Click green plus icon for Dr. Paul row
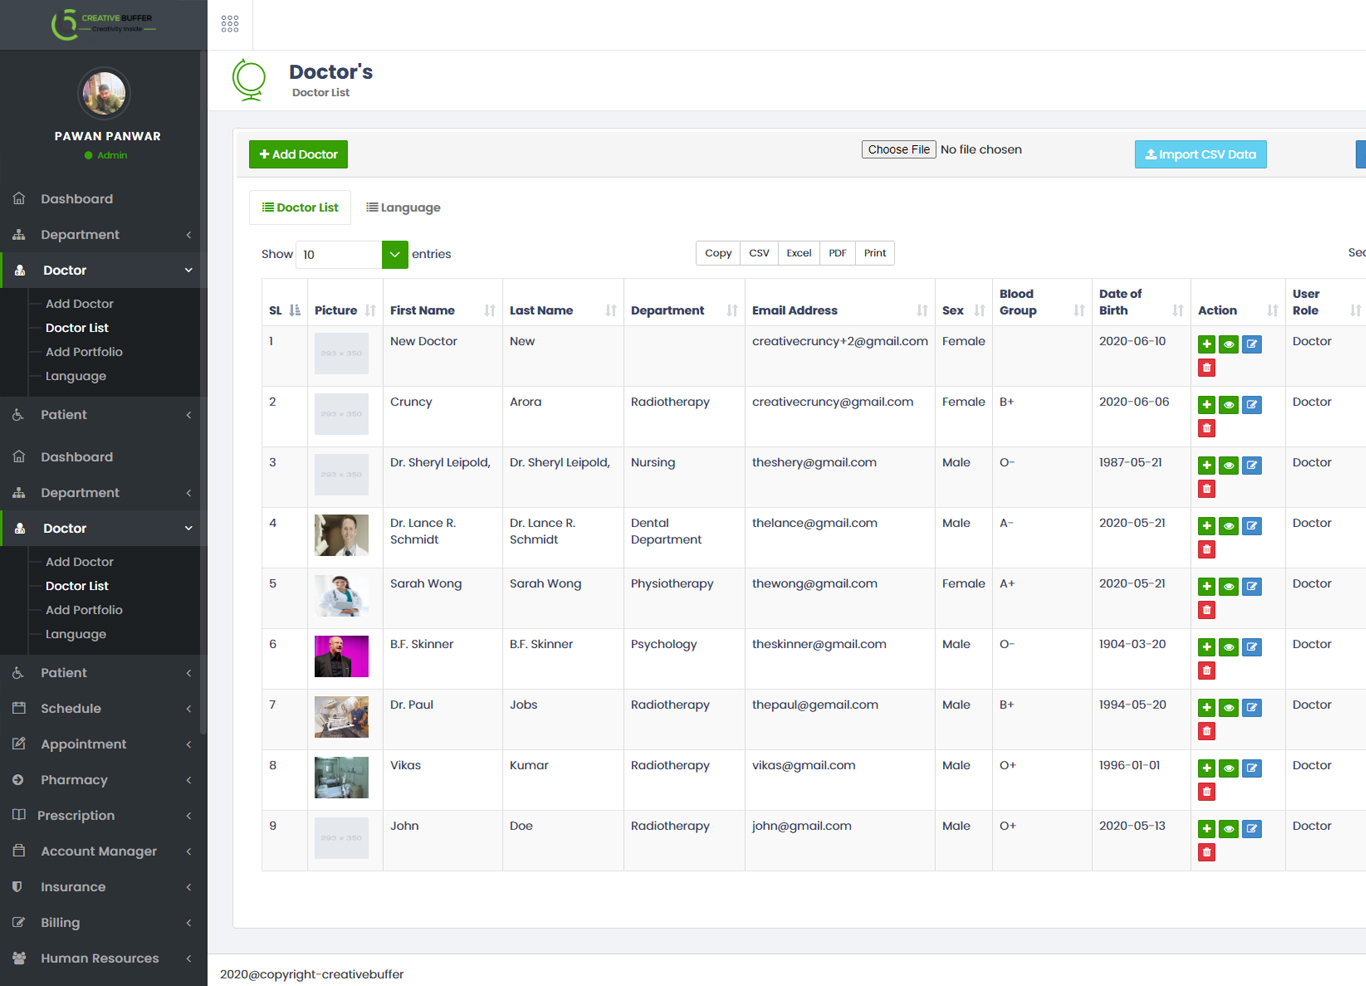Viewport: 1366px width, 986px height. pos(1207,708)
